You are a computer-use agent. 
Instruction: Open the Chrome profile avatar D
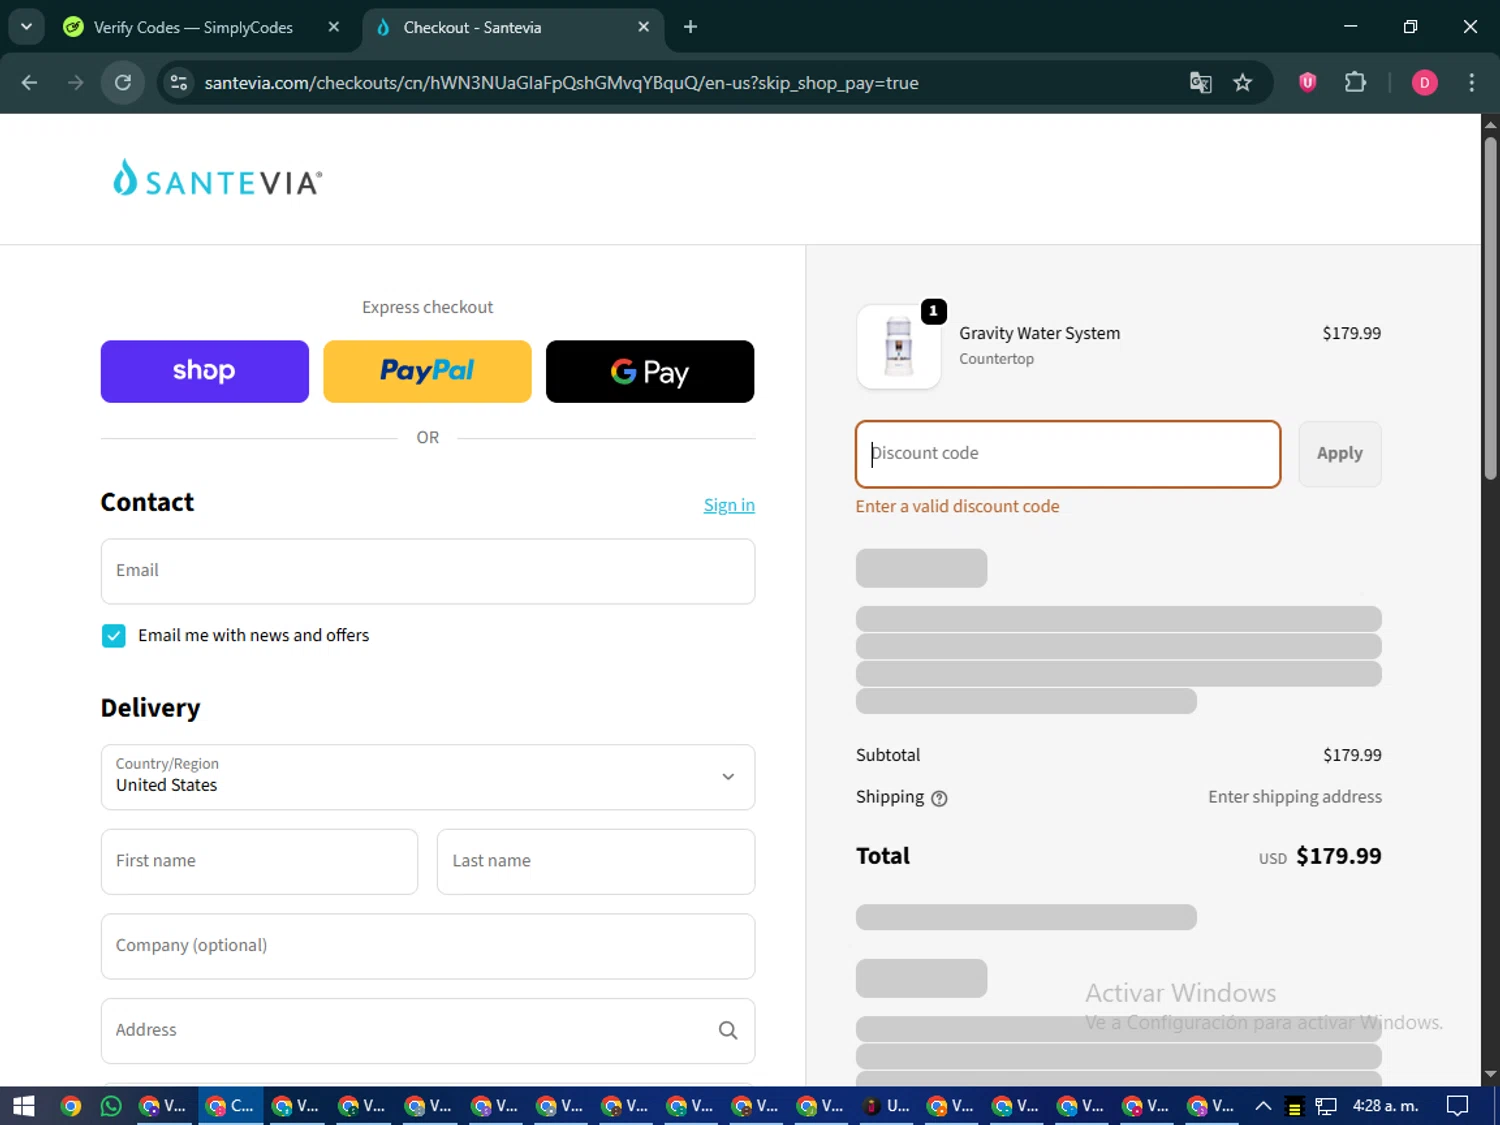click(x=1424, y=83)
